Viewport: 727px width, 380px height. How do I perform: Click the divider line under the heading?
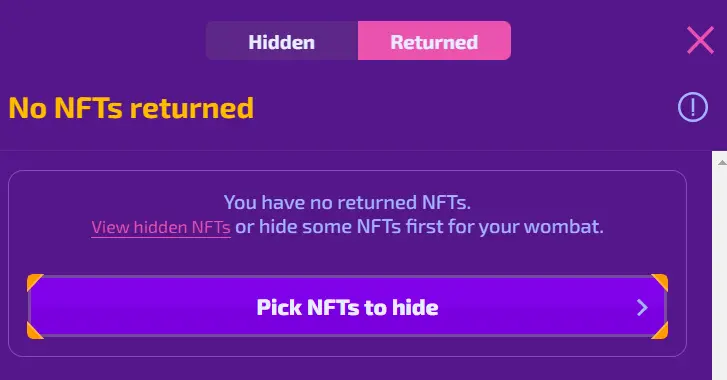click(356, 150)
